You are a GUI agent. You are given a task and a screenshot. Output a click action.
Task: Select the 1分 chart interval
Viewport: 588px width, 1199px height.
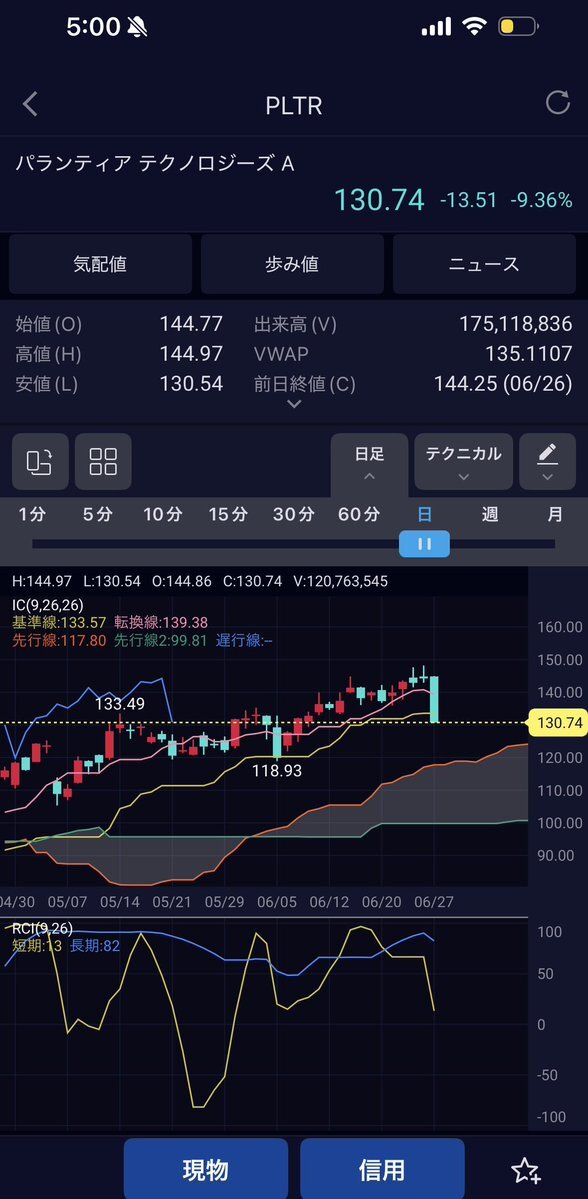[x=32, y=515]
